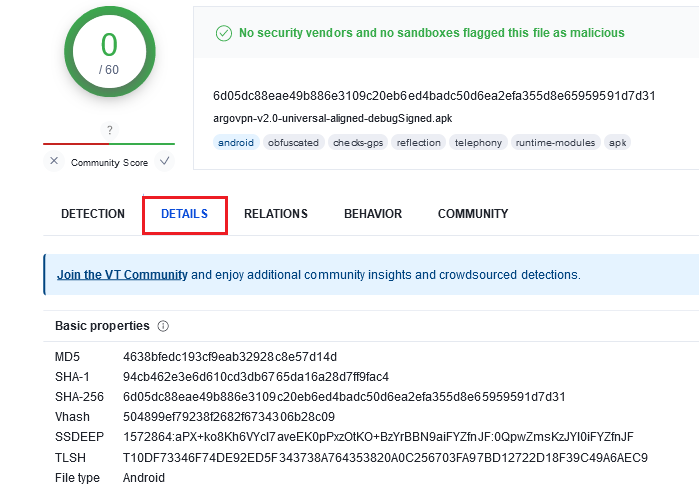Open the DETAILS tab

tap(184, 214)
